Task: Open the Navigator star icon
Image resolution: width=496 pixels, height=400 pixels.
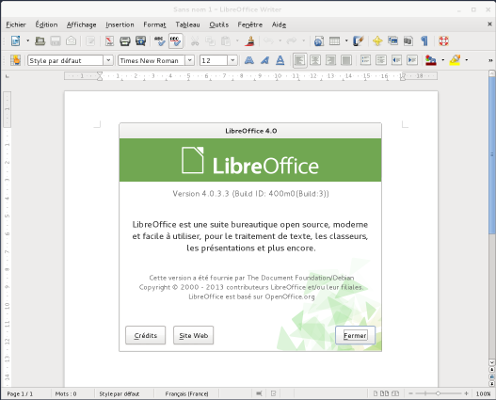Action: tap(377, 41)
